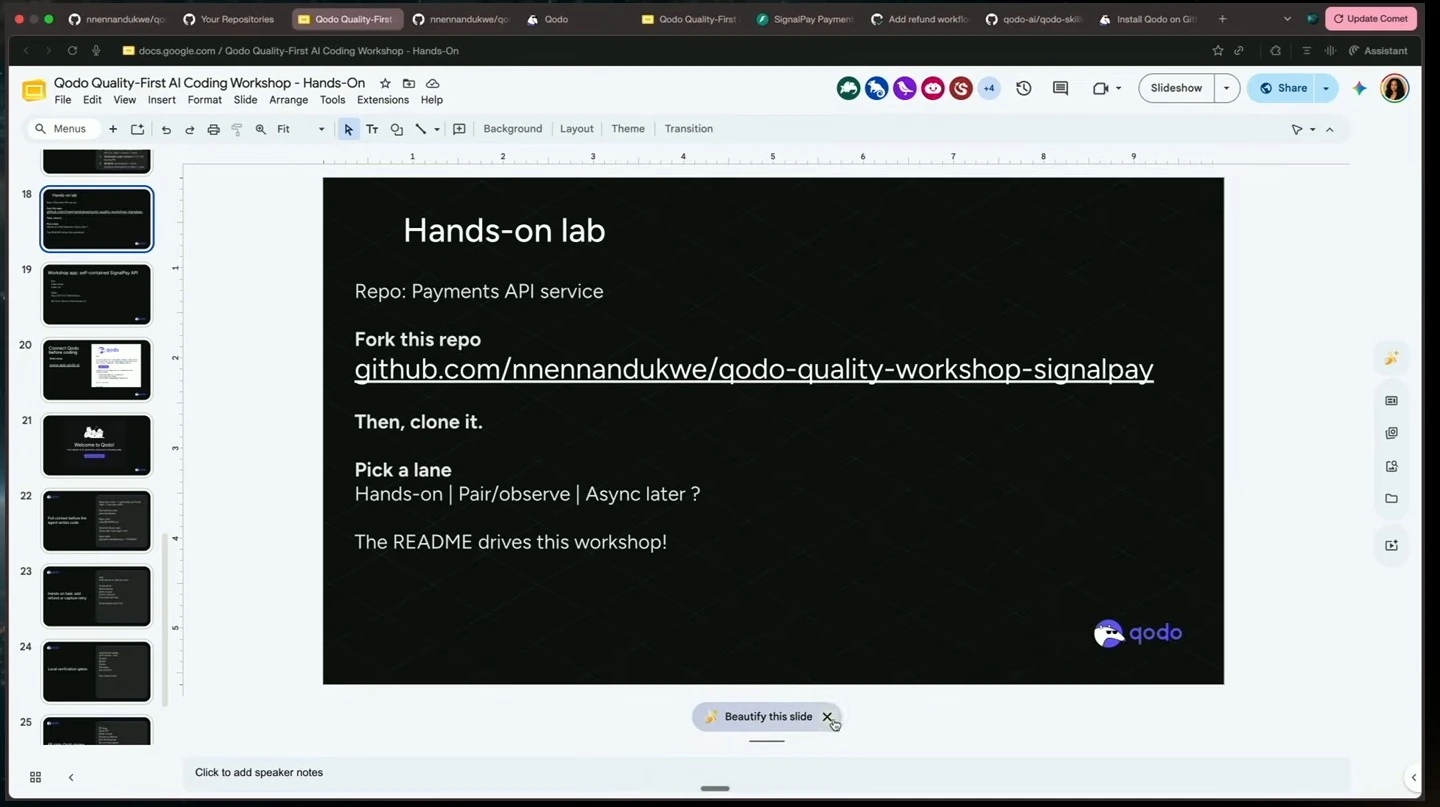Open the comment history icon
1440x807 pixels.
point(1061,88)
